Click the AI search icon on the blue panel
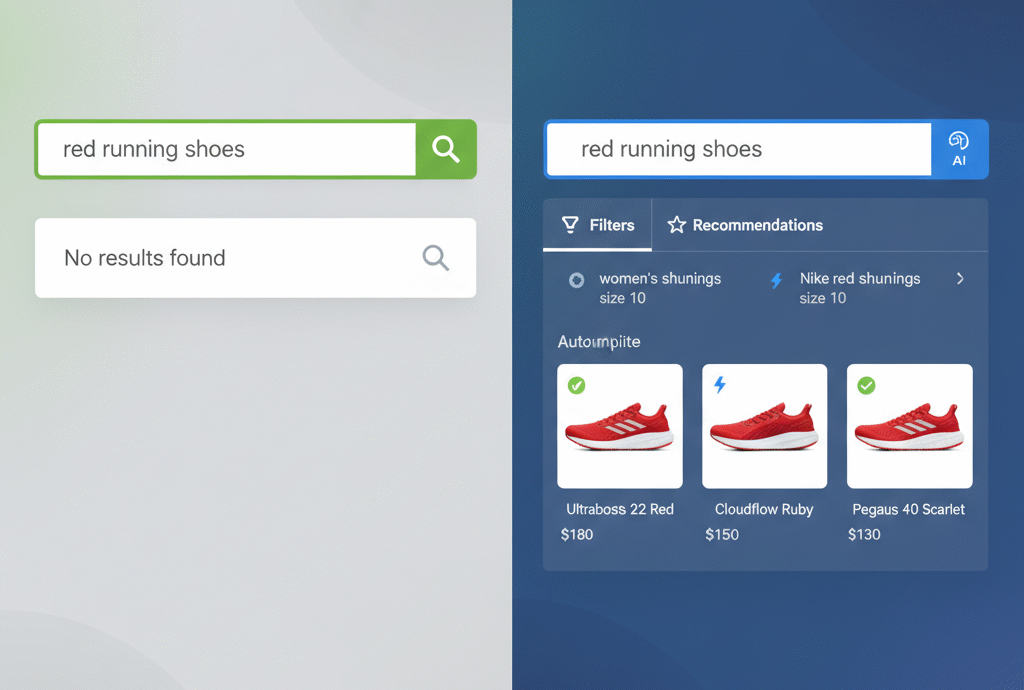Viewport: 1024px width, 690px height. (960, 148)
